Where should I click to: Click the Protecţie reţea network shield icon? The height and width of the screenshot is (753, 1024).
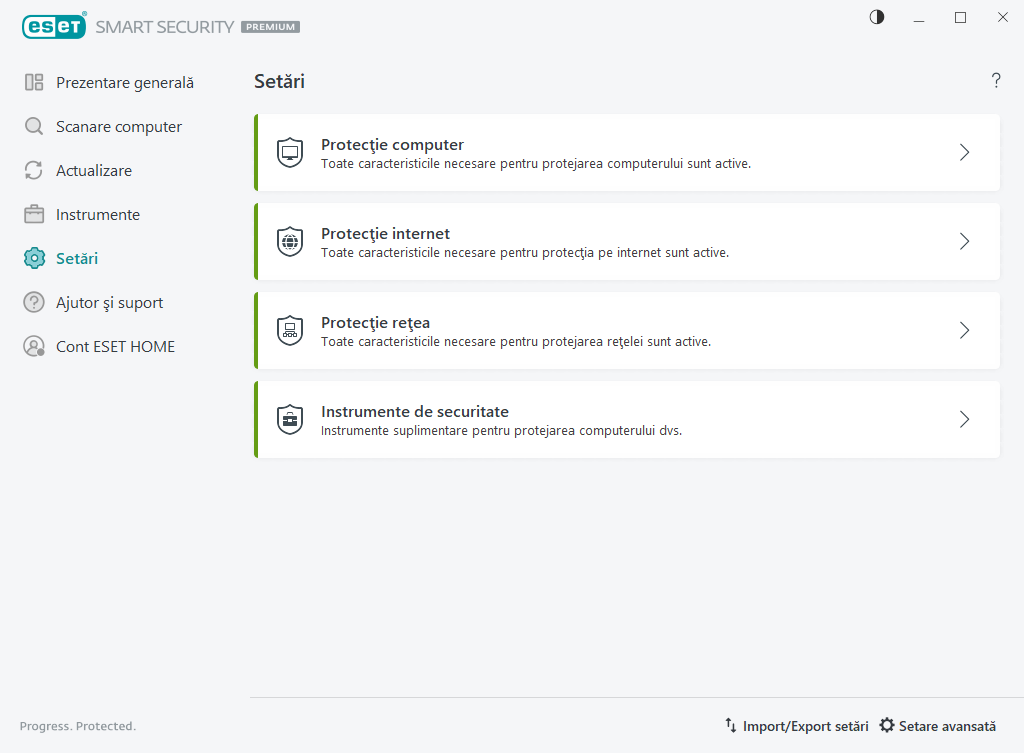289,331
